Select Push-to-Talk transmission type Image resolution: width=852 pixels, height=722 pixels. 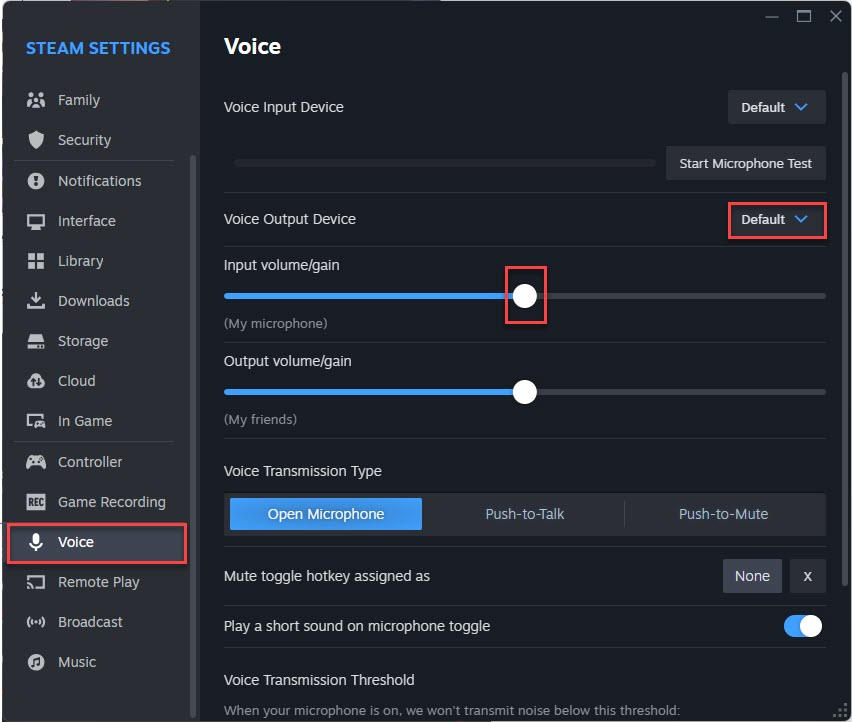[525, 514]
